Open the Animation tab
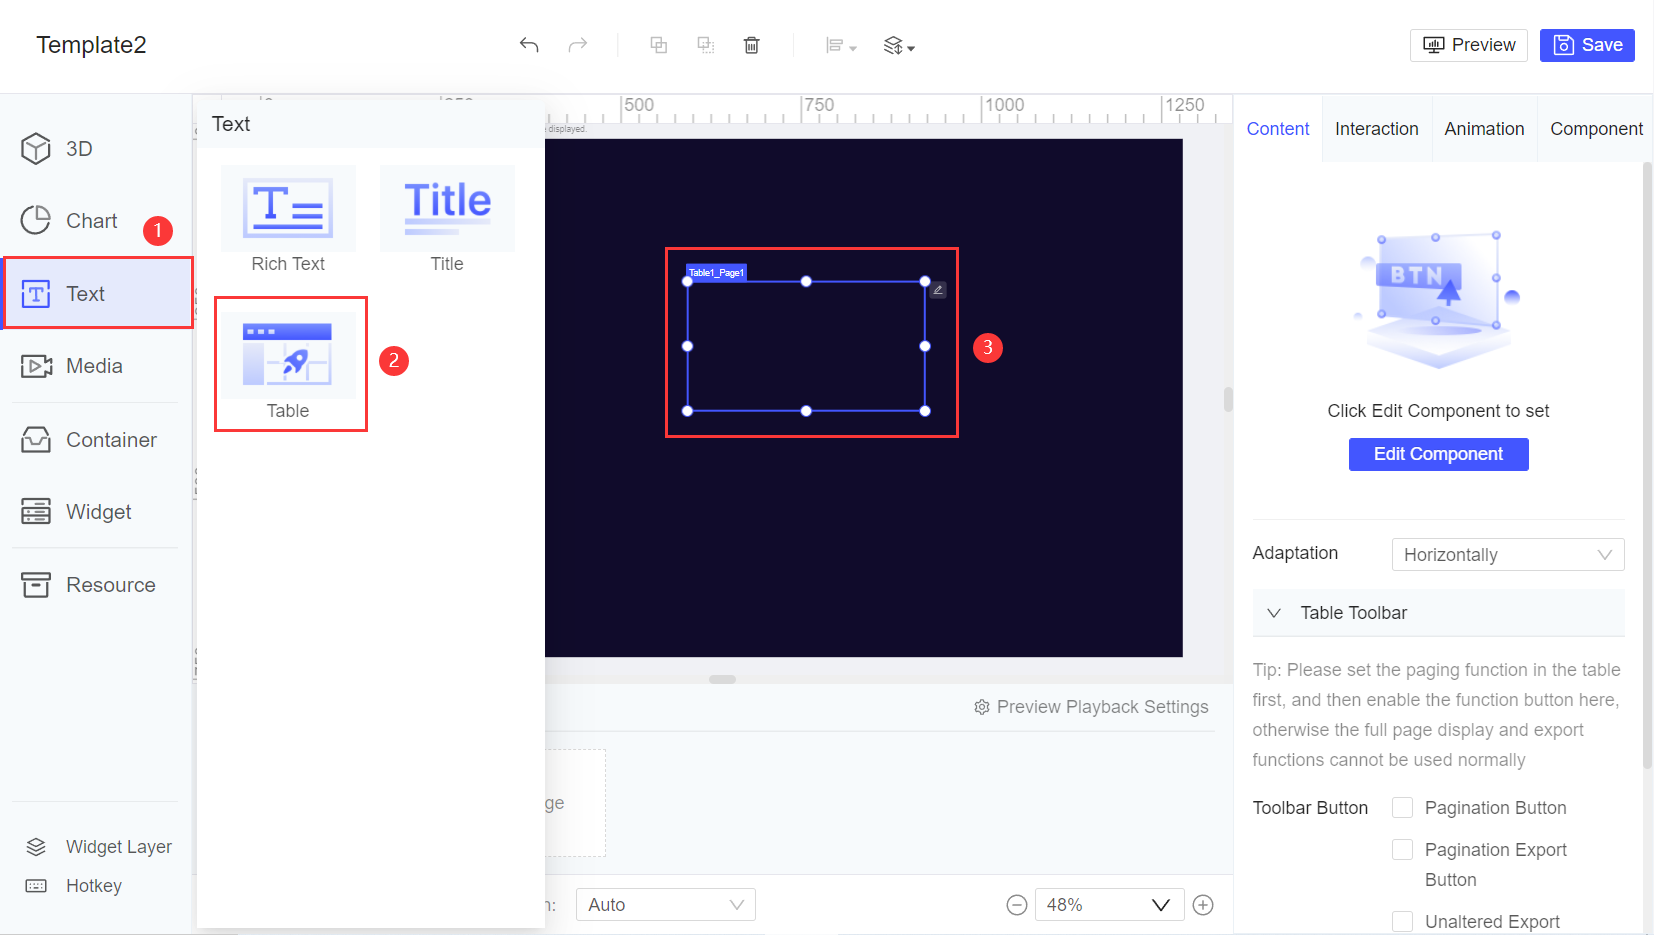 [x=1484, y=128]
